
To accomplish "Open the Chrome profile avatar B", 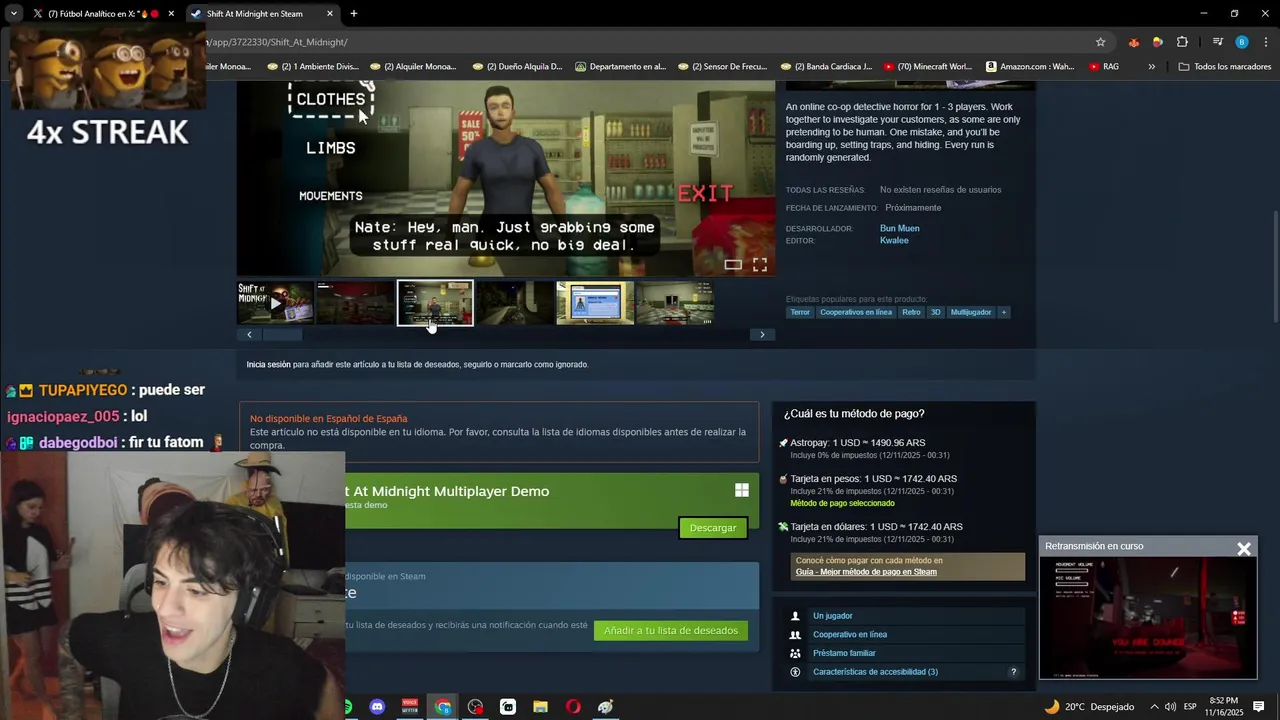I will (1241, 42).
